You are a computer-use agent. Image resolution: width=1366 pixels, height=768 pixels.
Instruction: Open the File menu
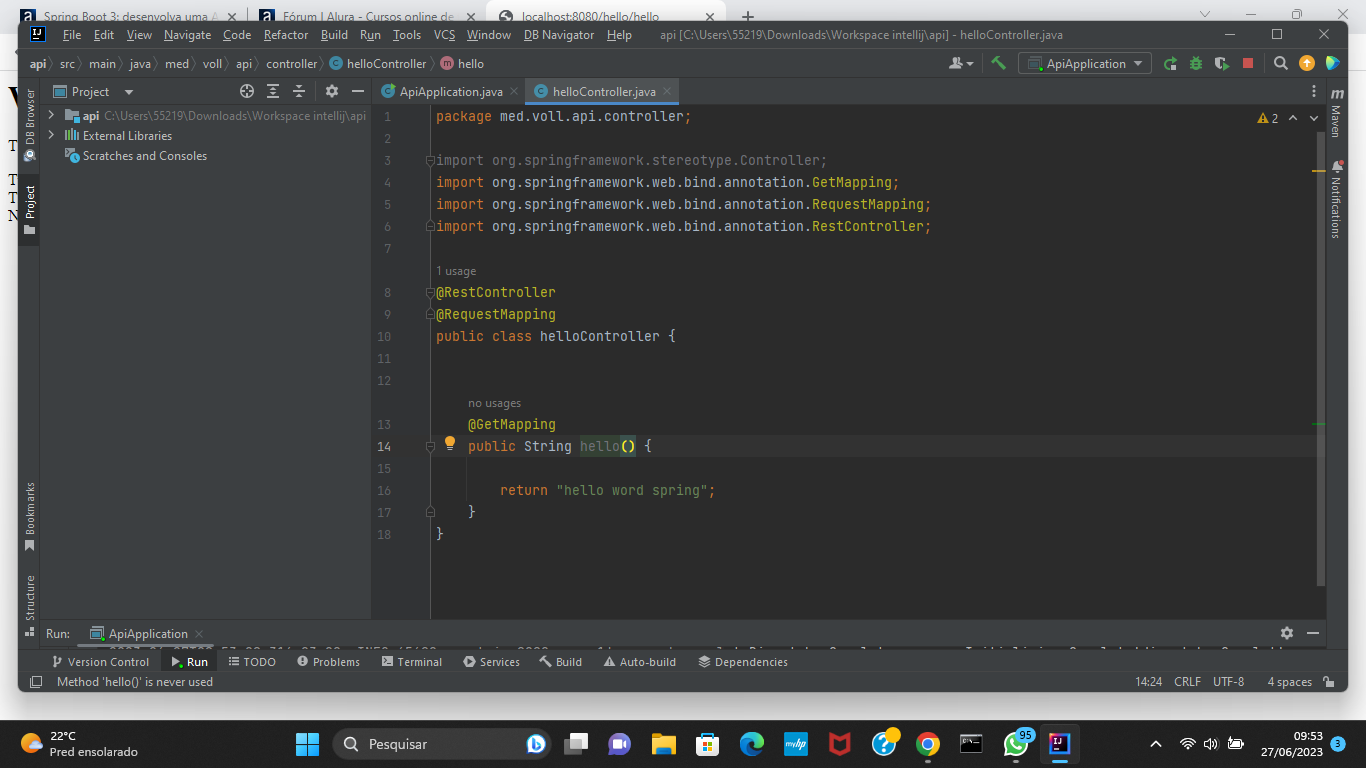pyautogui.click(x=72, y=34)
